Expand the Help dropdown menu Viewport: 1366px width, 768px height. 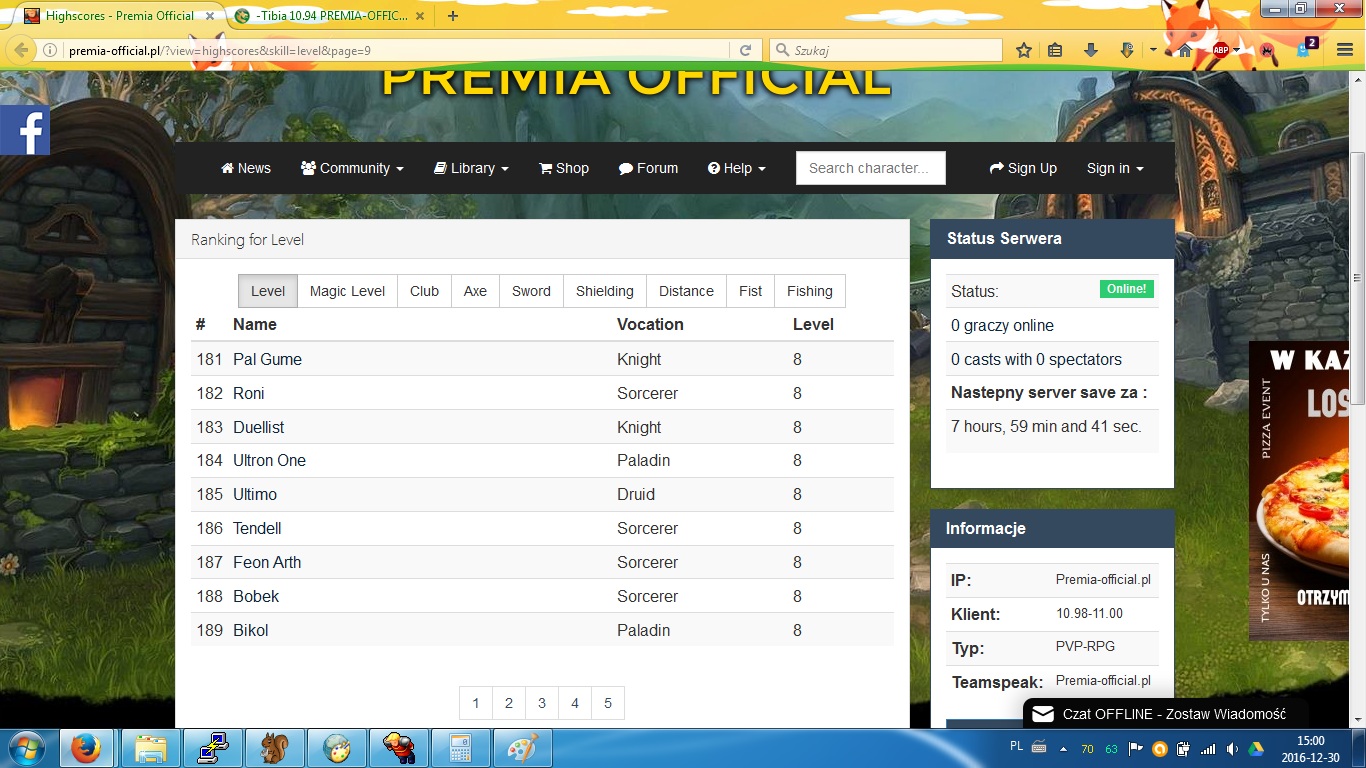[736, 168]
